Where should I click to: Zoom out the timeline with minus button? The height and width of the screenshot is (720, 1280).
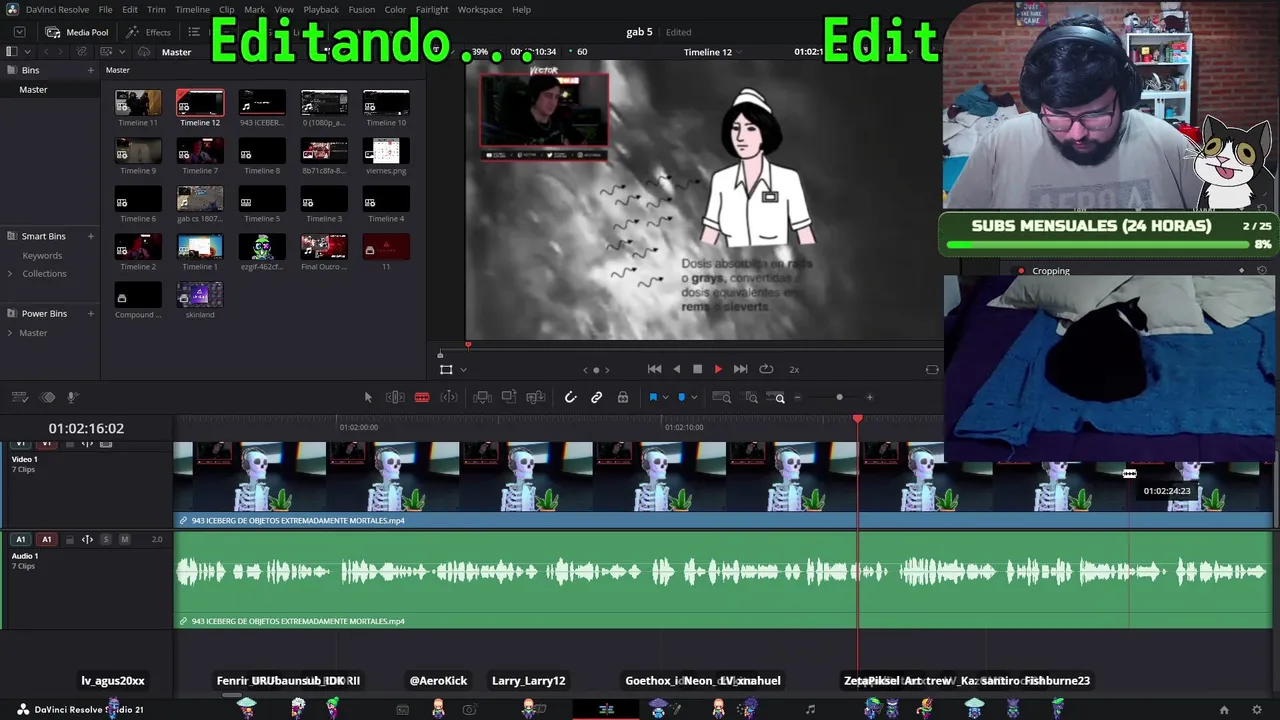(x=797, y=398)
